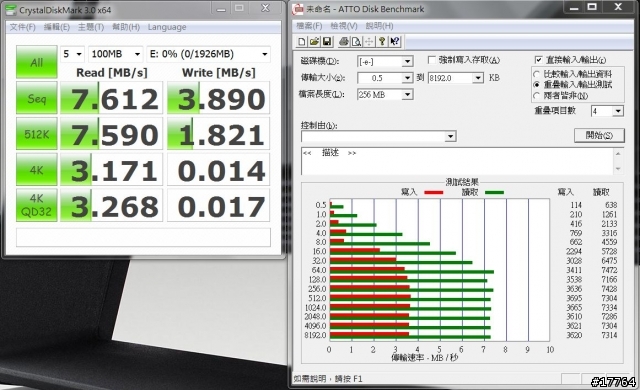Click the Seq read result 7.612
The width and height of the screenshot is (640, 390).
(x=111, y=98)
